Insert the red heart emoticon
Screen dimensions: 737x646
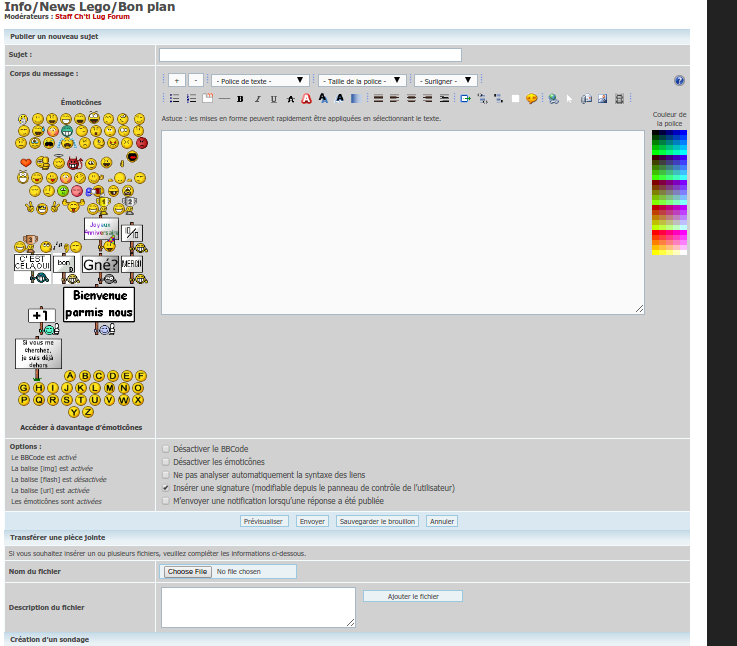click(x=26, y=163)
